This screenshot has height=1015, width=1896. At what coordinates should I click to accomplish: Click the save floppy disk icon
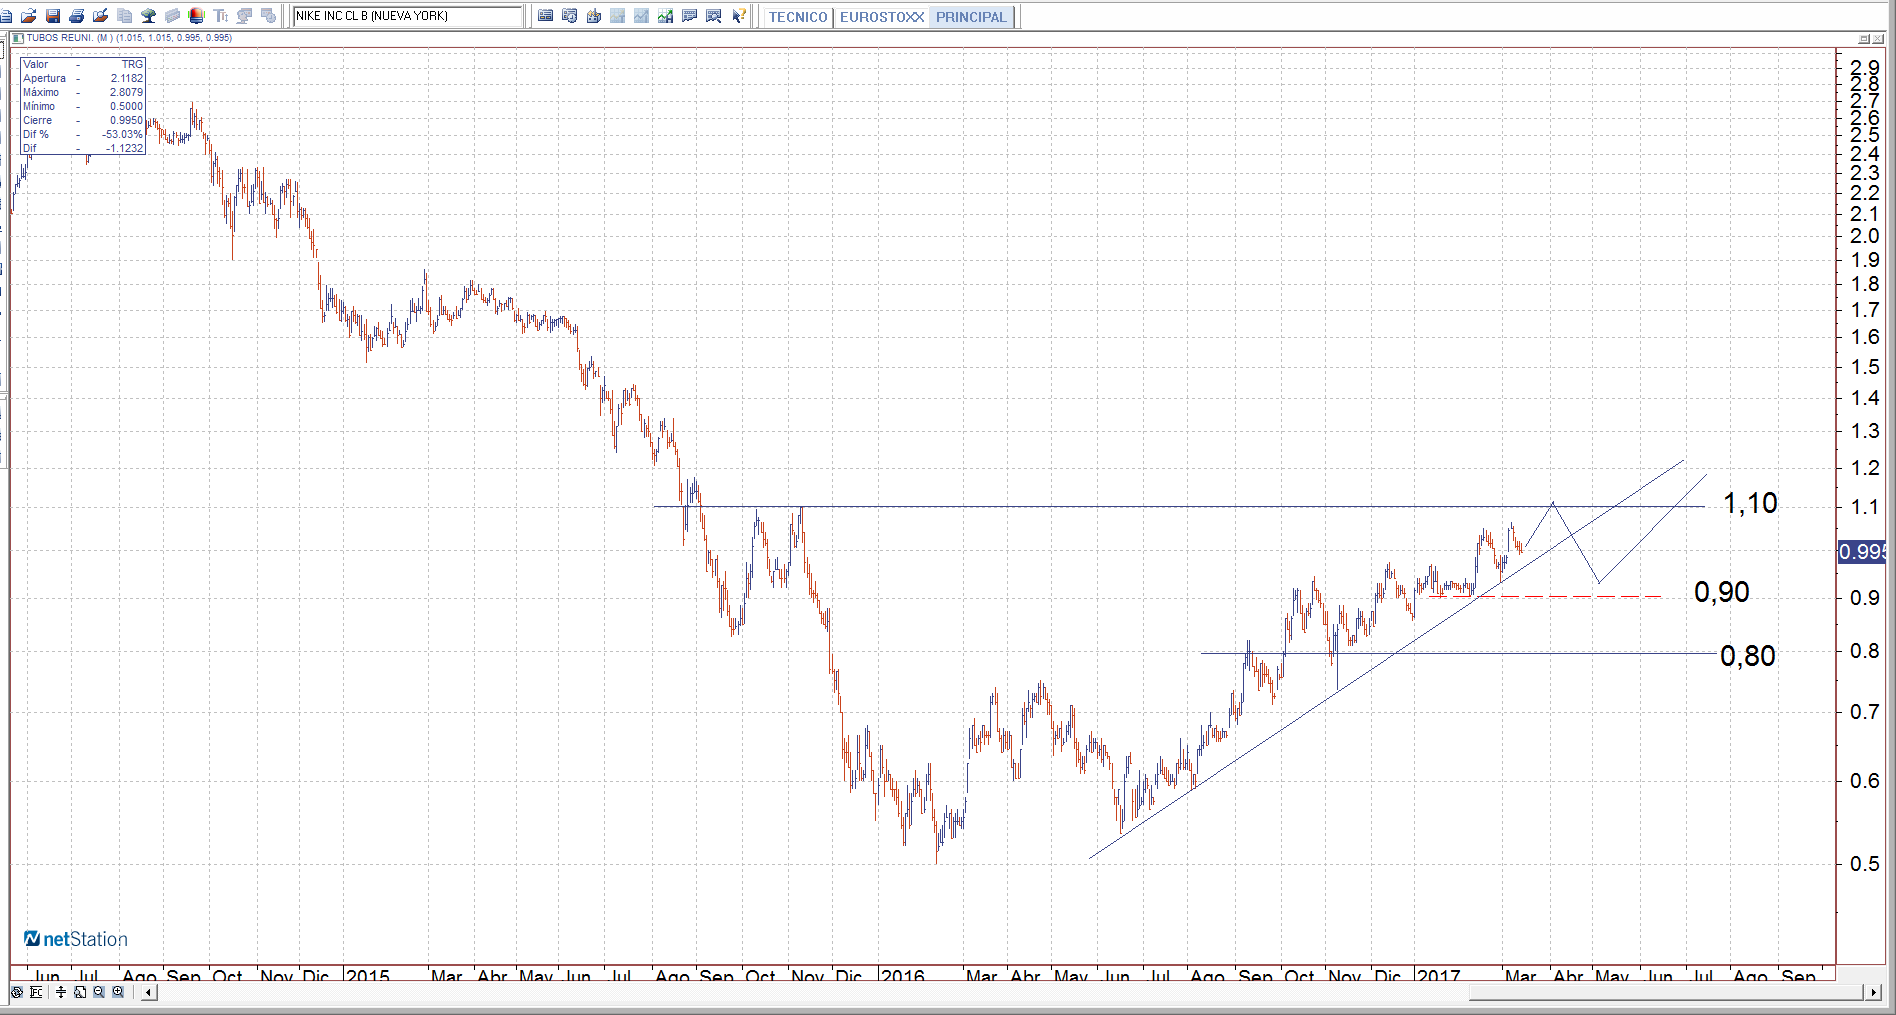tap(52, 16)
